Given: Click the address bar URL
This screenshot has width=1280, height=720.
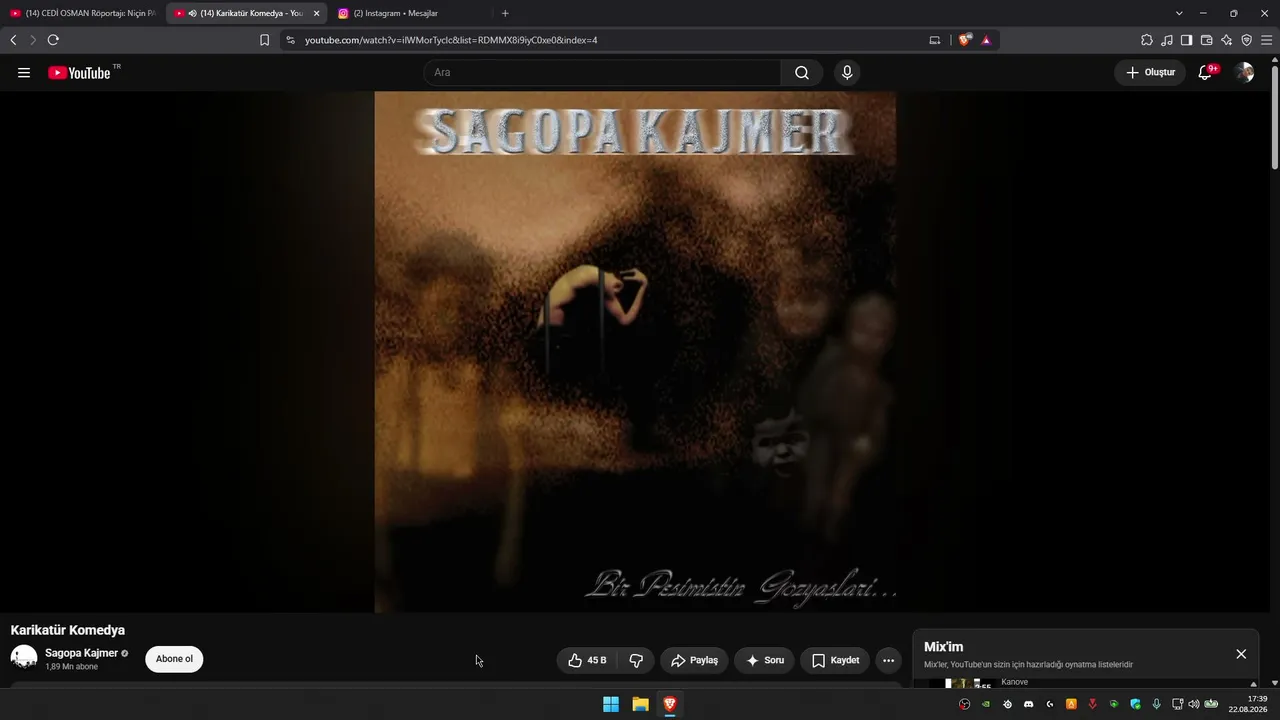Looking at the screenshot, I should coord(451,40).
